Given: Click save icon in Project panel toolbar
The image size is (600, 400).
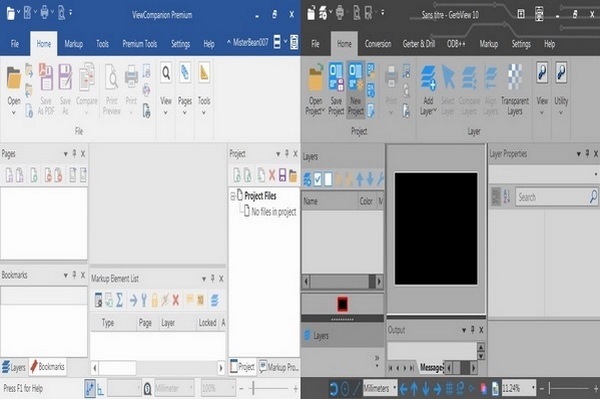Looking at the screenshot, I should click(282, 175).
